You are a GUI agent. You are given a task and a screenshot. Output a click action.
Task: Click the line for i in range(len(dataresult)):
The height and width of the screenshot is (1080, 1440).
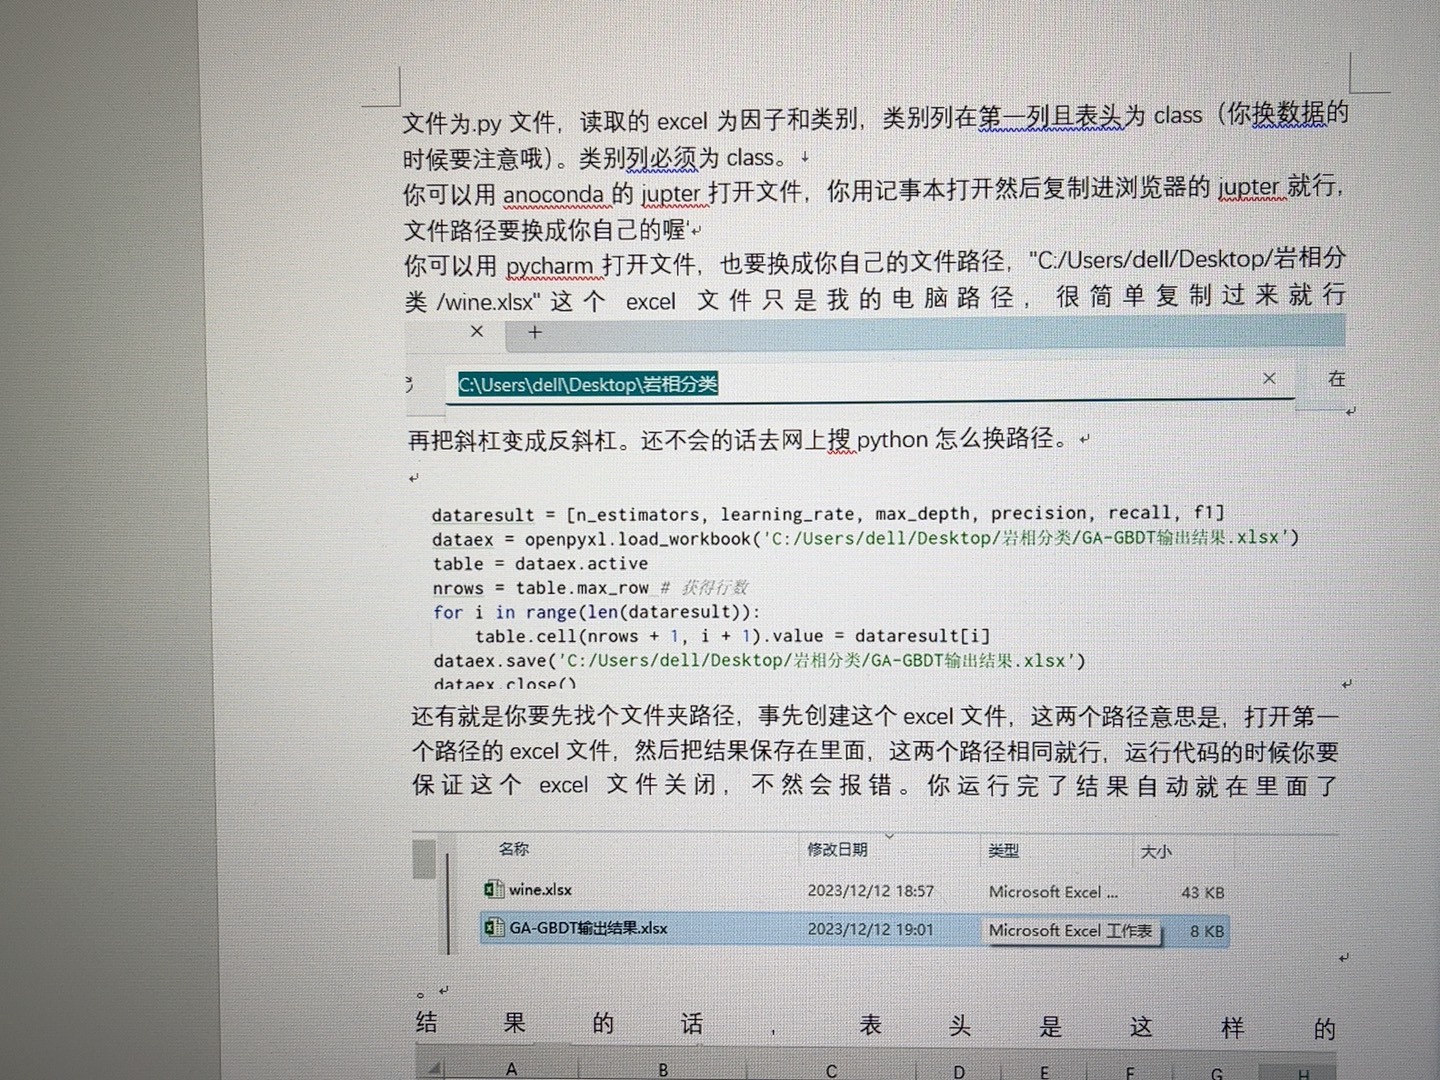click(x=597, y=612)
